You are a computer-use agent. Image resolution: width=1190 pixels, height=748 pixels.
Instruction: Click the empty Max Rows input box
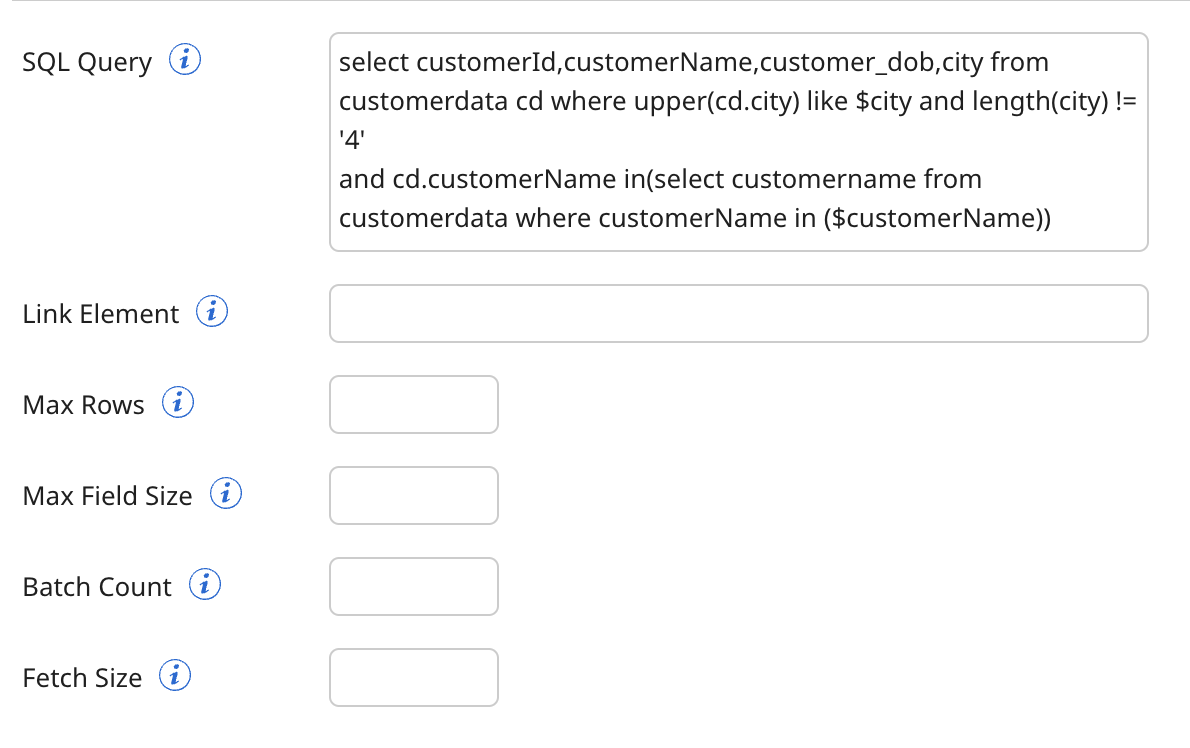[x=413, y=404]
